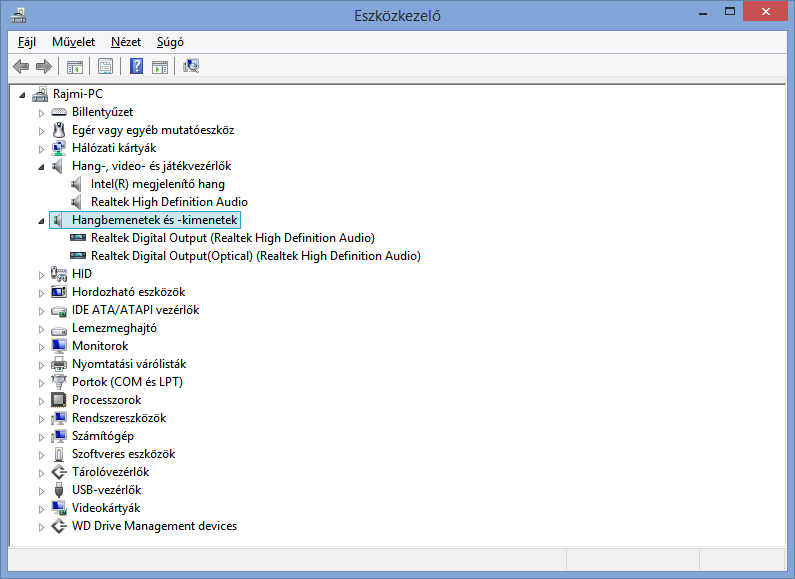The height and width of the screenshot is (579, 795).
Task: Toggle the console tree toolbar icon
Action: pyautogui.click(x=75, y=66)
